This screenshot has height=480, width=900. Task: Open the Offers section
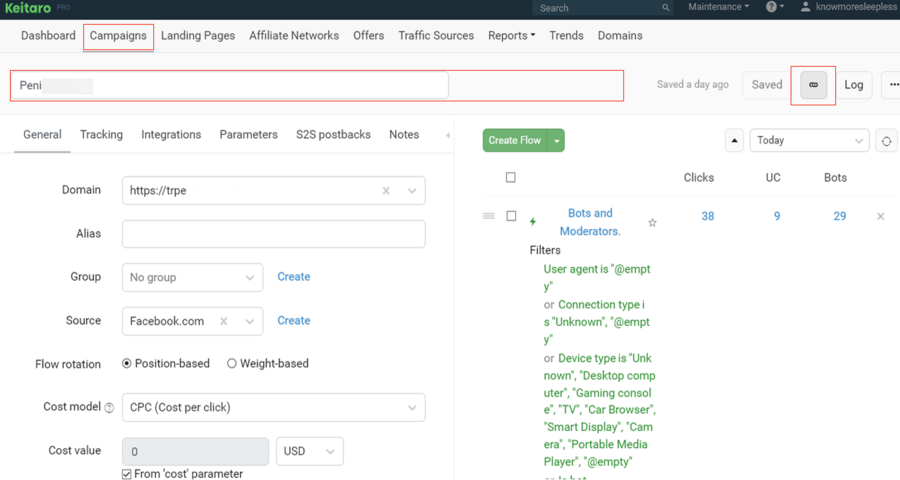click(x=368, y=36)
